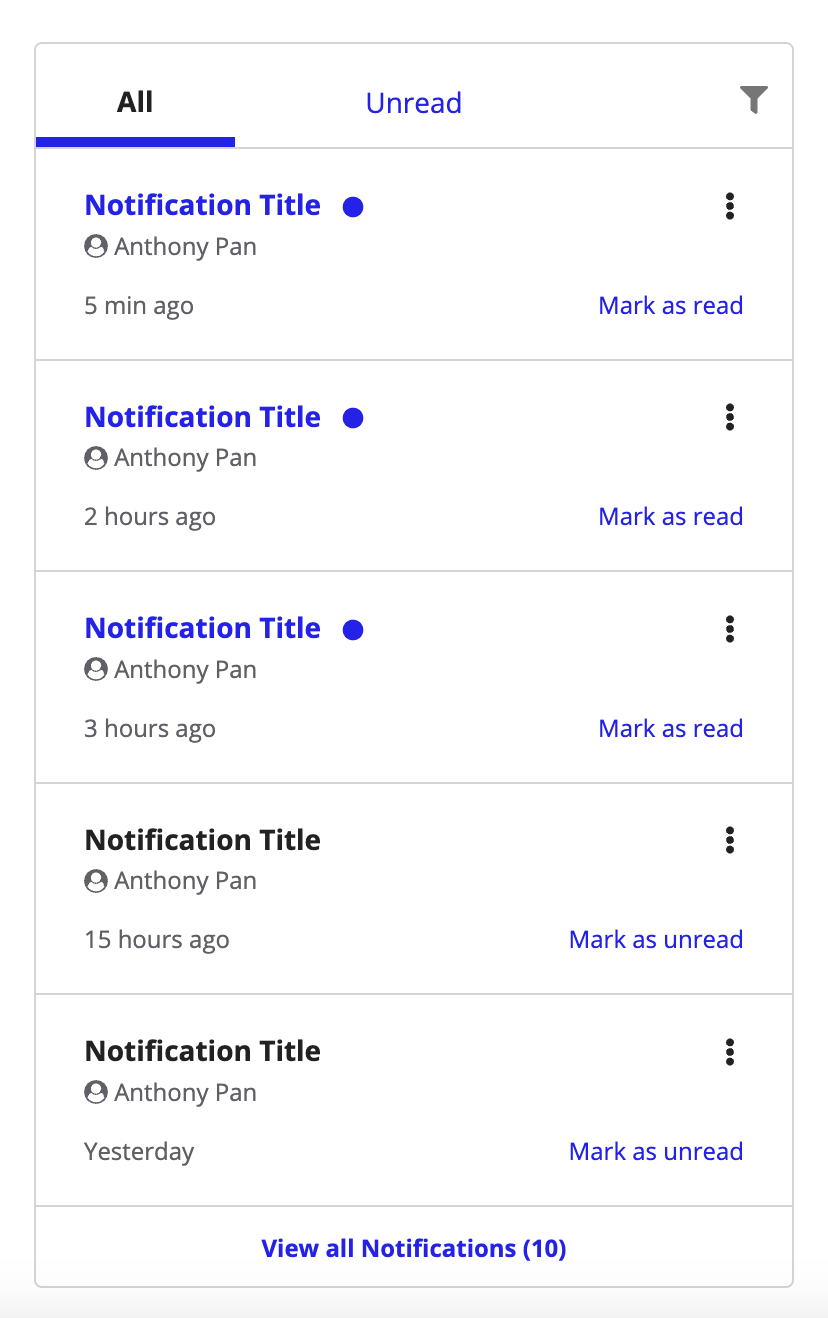Switch to the All tab
This screenshot has height=1318, width=828.
pos(135,102)
